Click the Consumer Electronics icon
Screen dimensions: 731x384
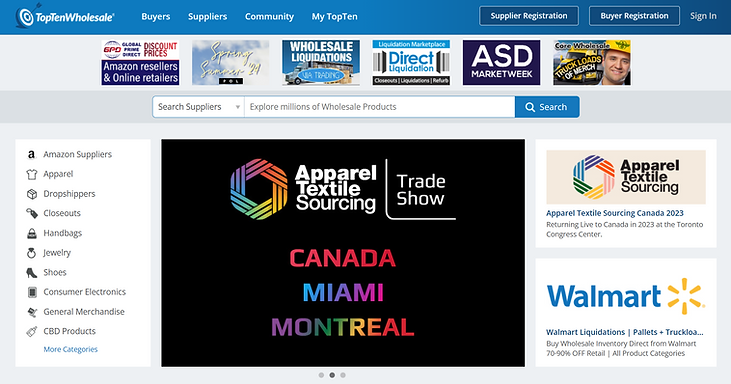click(32, 292)
